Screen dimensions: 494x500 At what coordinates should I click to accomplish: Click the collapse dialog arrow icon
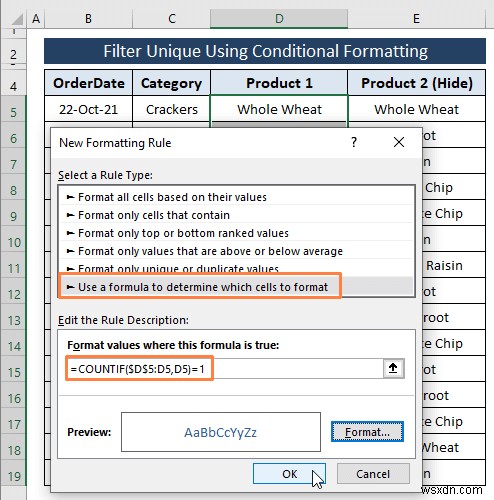(x=393, y=368)
